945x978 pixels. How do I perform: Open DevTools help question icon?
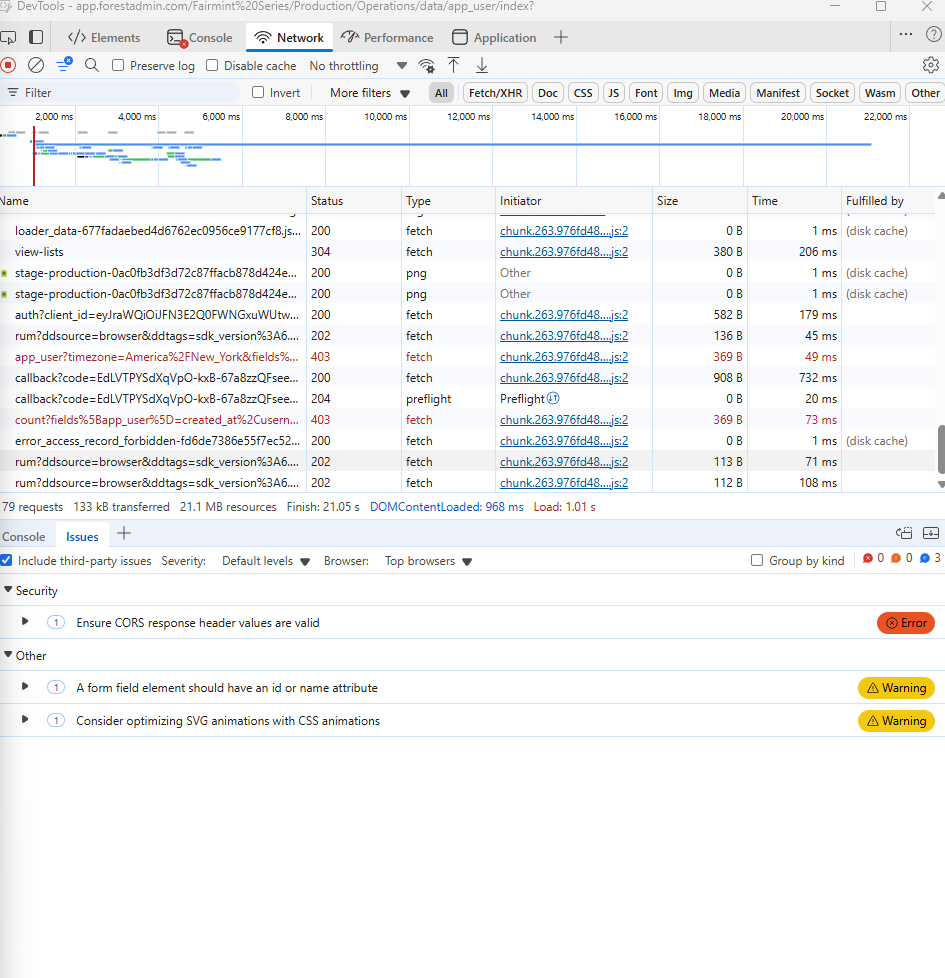pyautogui.click(x=933, y=35)
